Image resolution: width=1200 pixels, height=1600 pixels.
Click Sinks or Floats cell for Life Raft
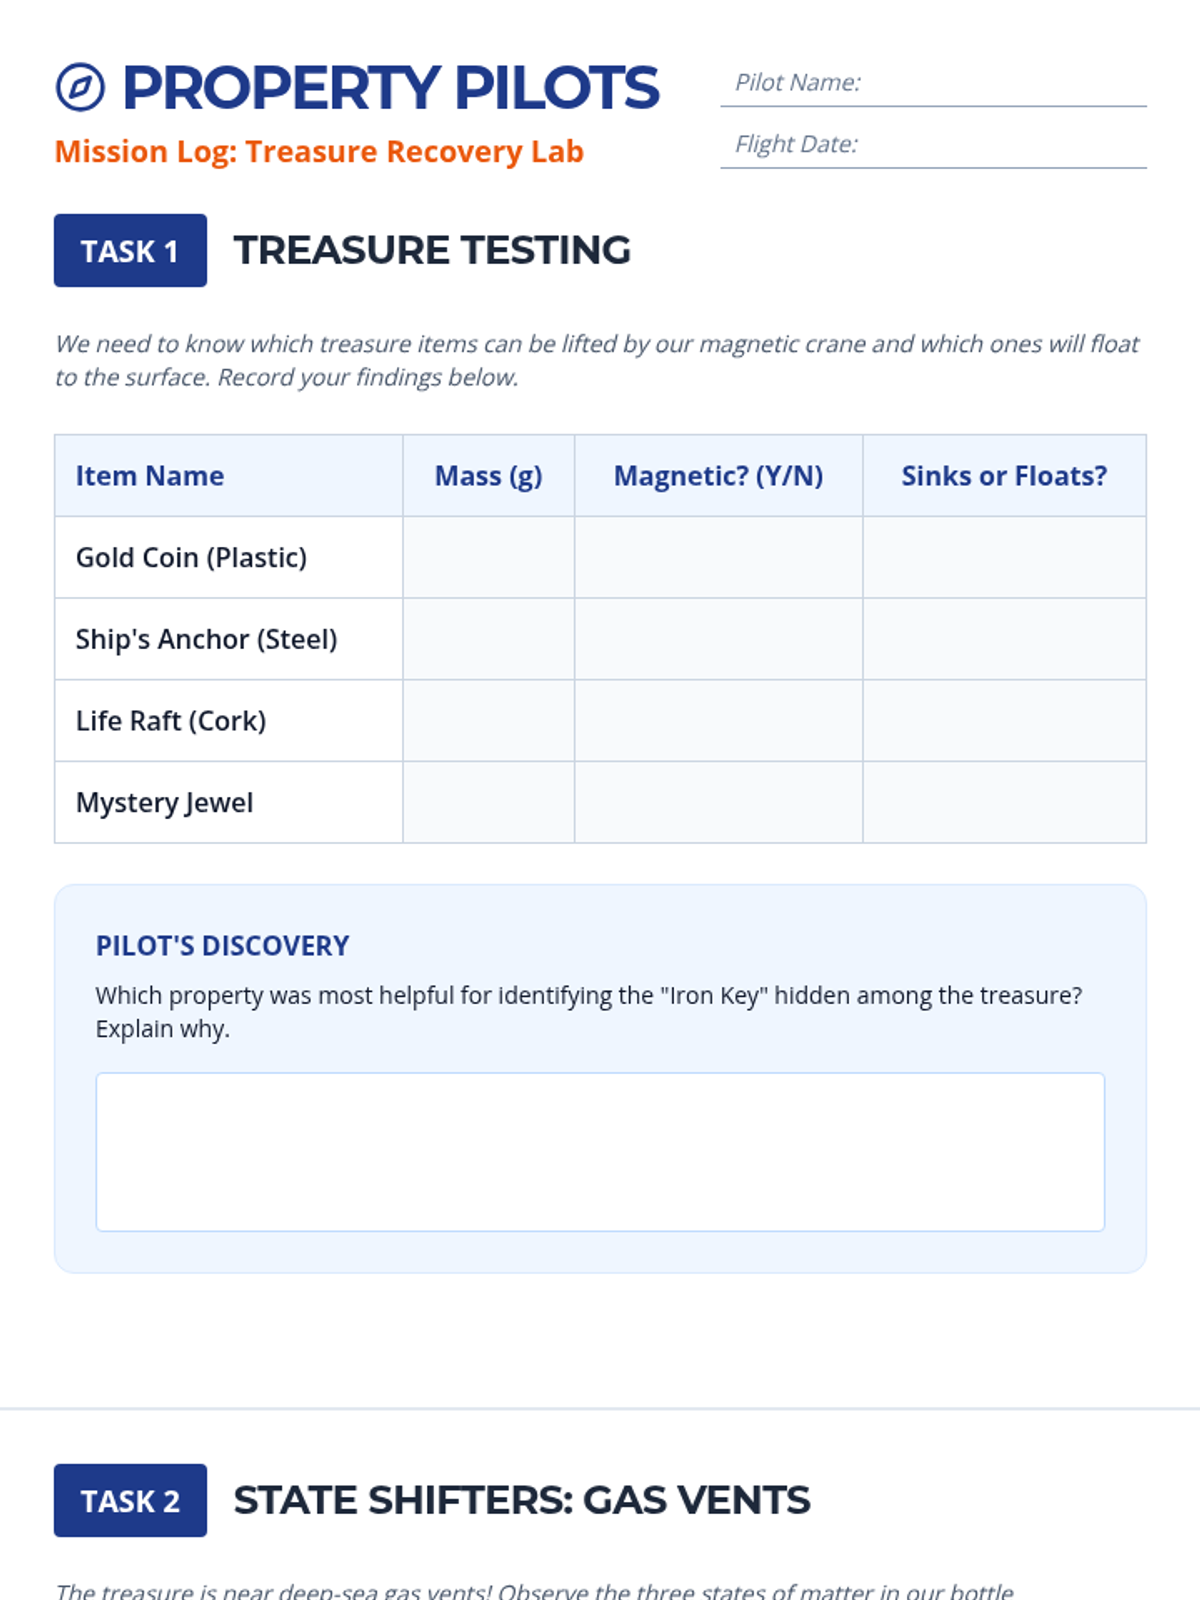[1004, 721]
